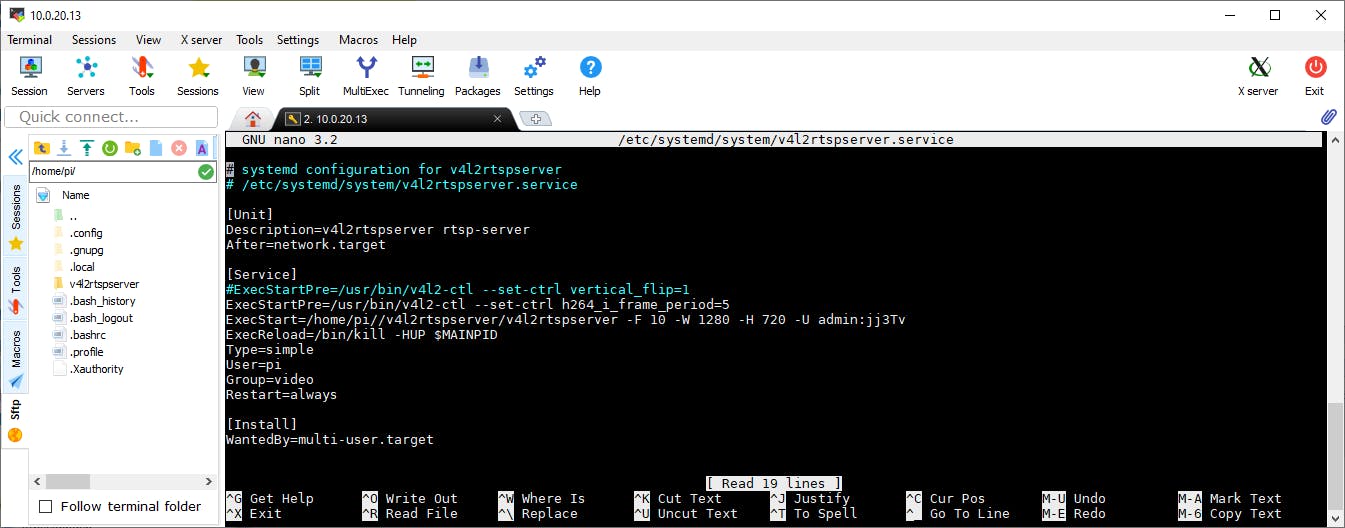Click the paperclip attach icon

tap(1329, 117)
